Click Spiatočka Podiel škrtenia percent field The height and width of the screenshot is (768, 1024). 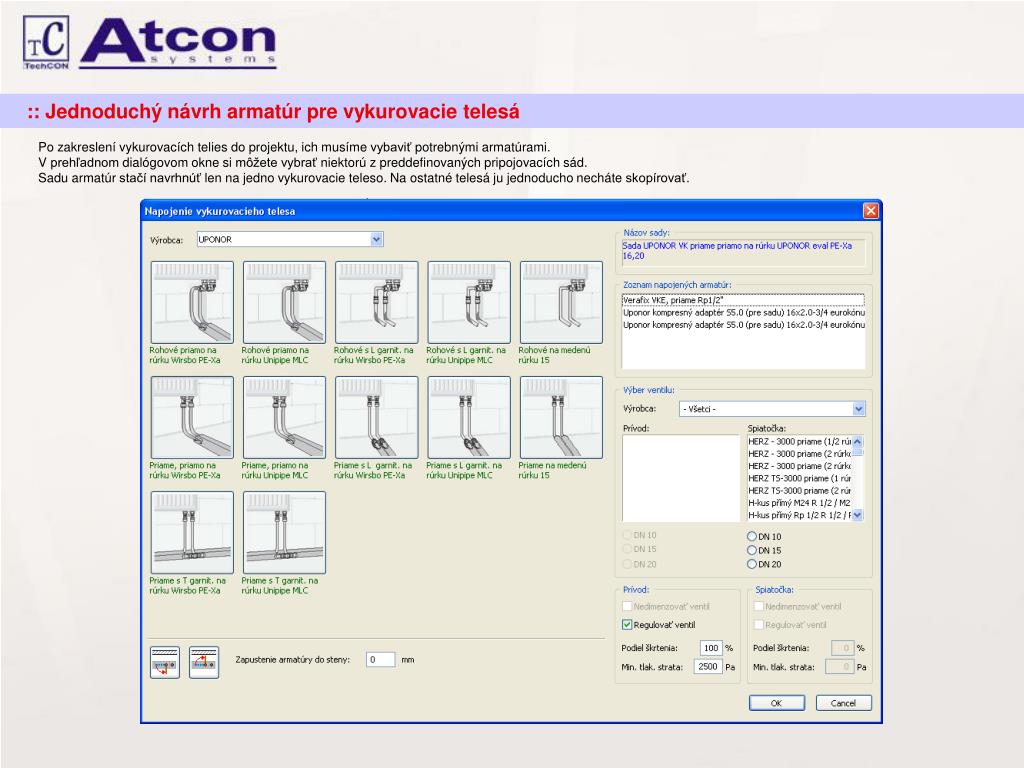click(x=842, y=648)
